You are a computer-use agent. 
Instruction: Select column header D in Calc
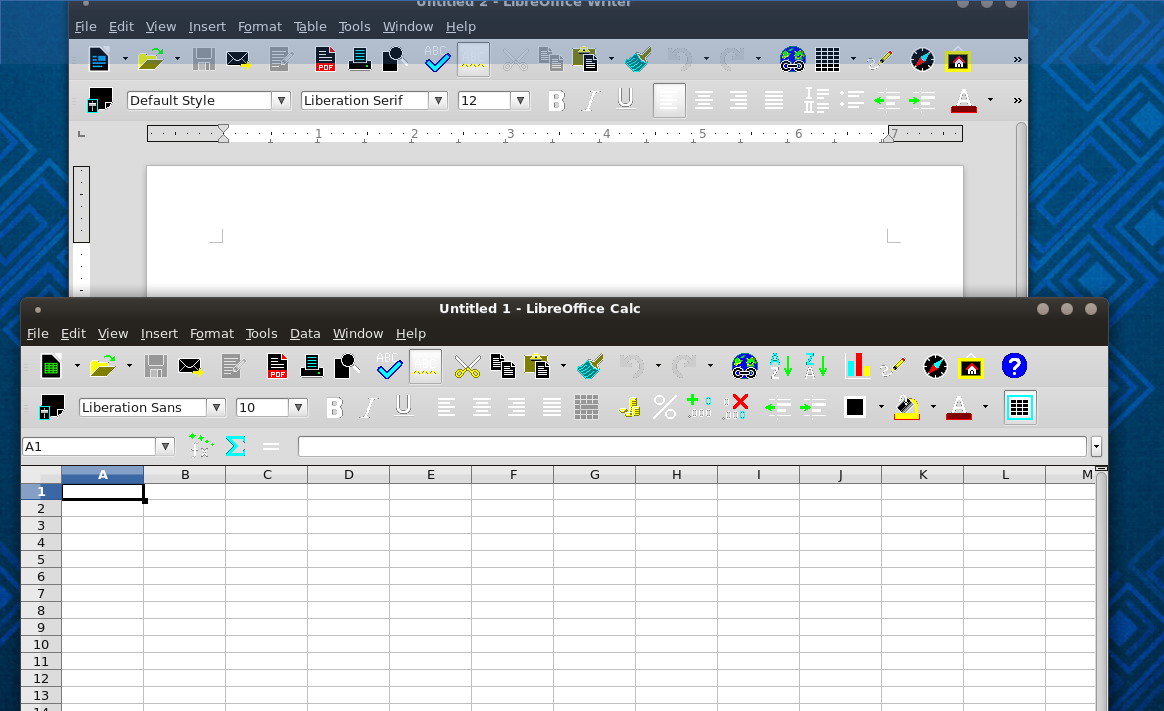tap(349, 474)
